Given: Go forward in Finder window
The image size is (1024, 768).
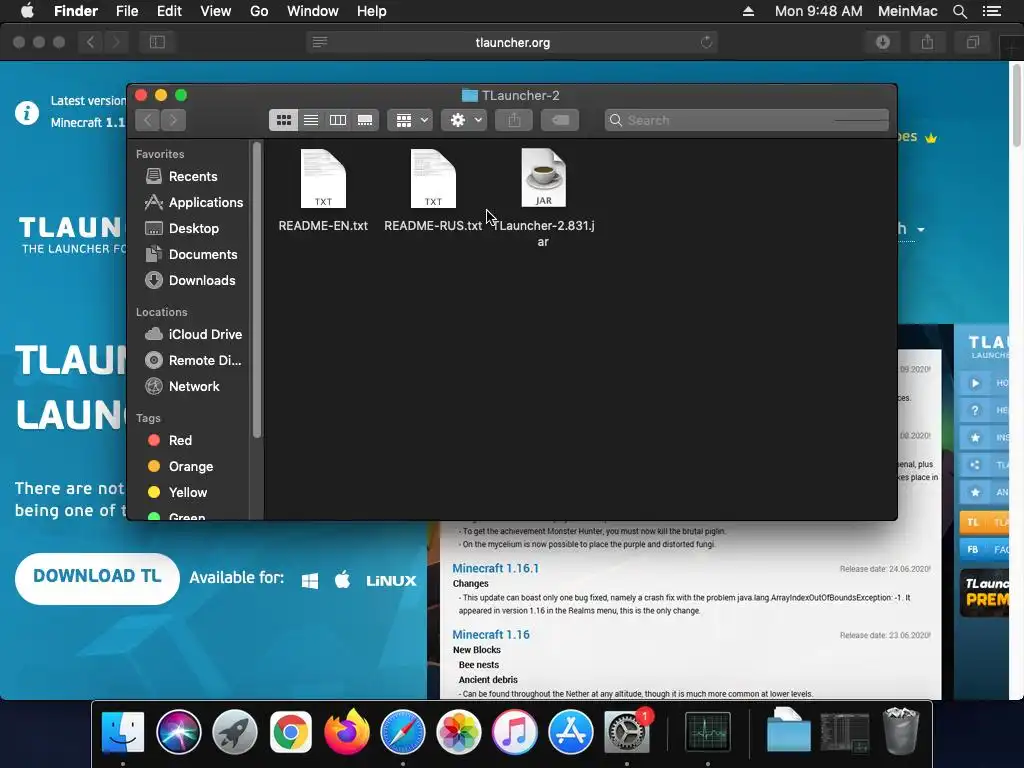Looking at the screenshot, I should pyautogui.click(x=173, y=120).
